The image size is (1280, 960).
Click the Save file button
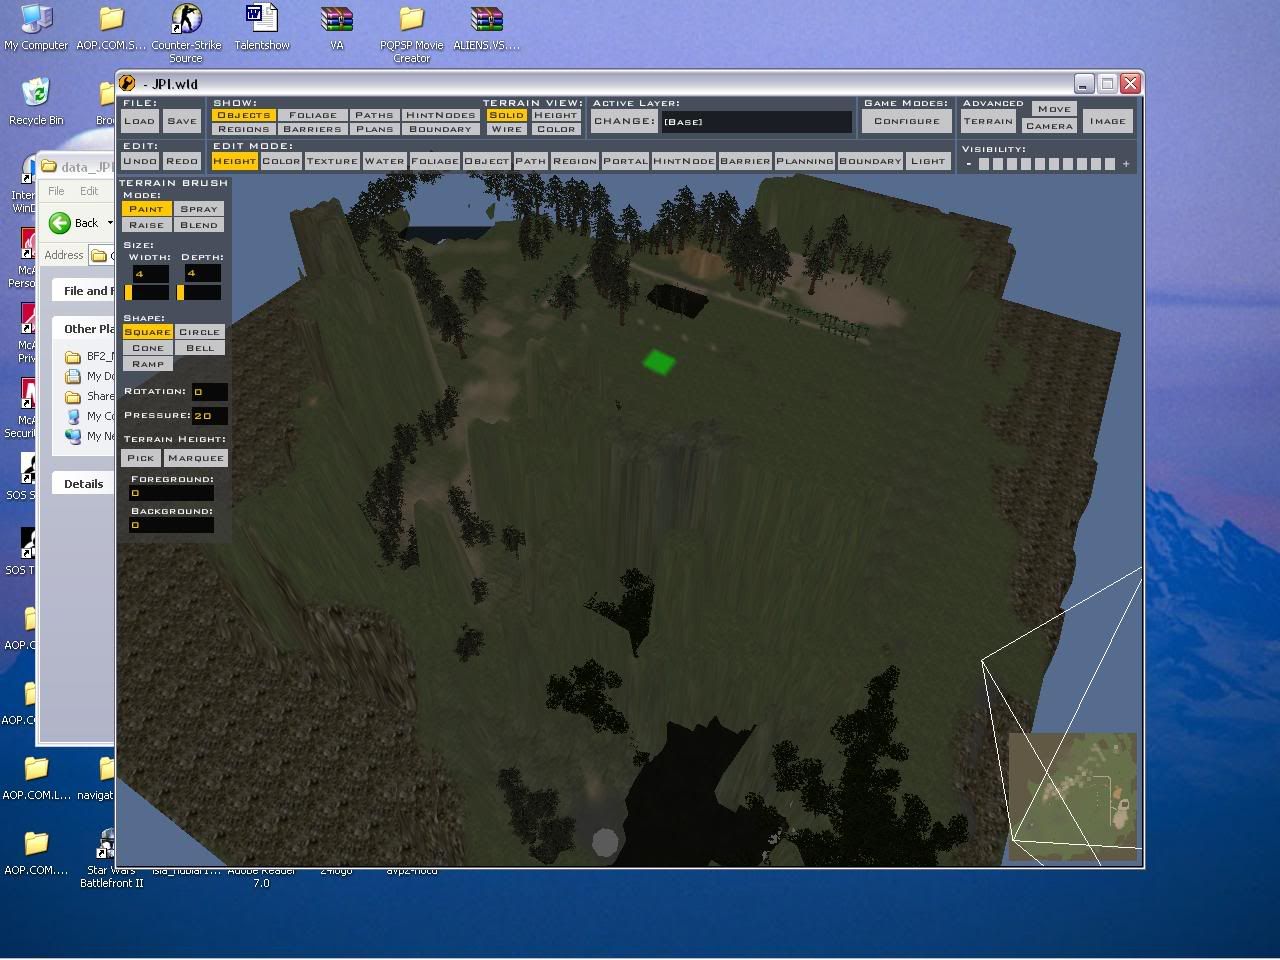(x=182, y=121)
